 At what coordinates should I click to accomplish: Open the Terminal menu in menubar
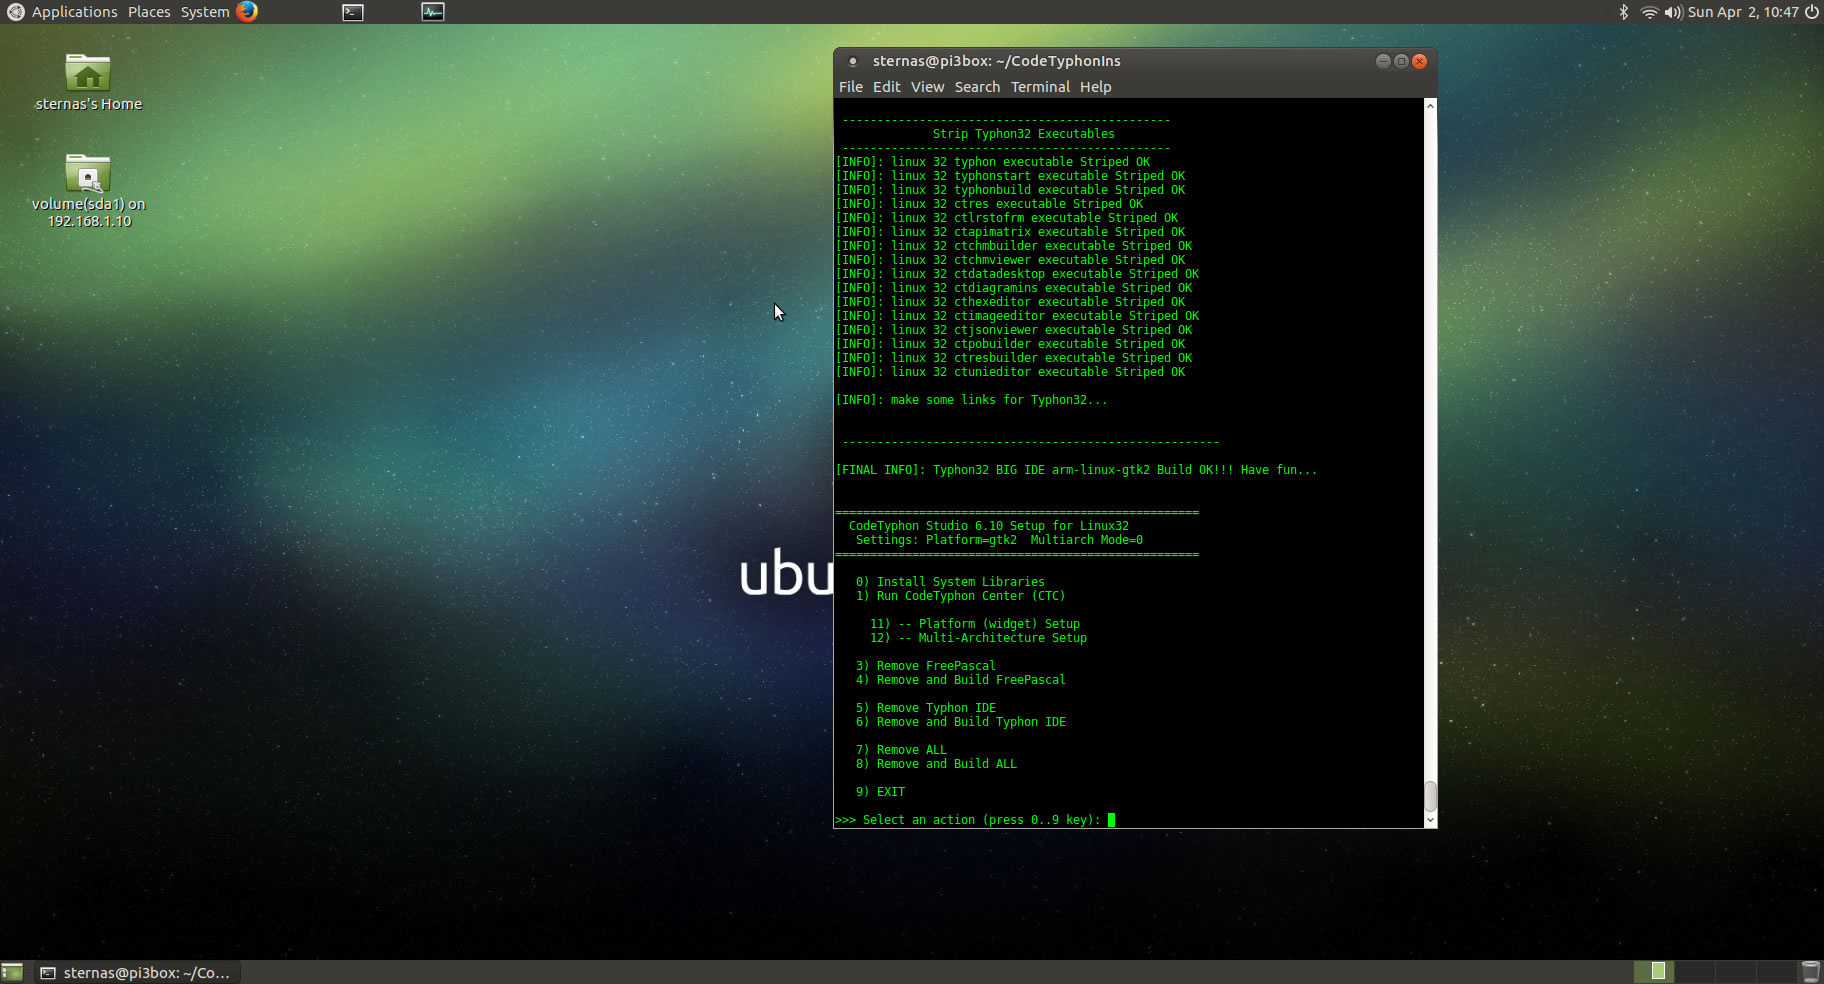[1040, 87]
